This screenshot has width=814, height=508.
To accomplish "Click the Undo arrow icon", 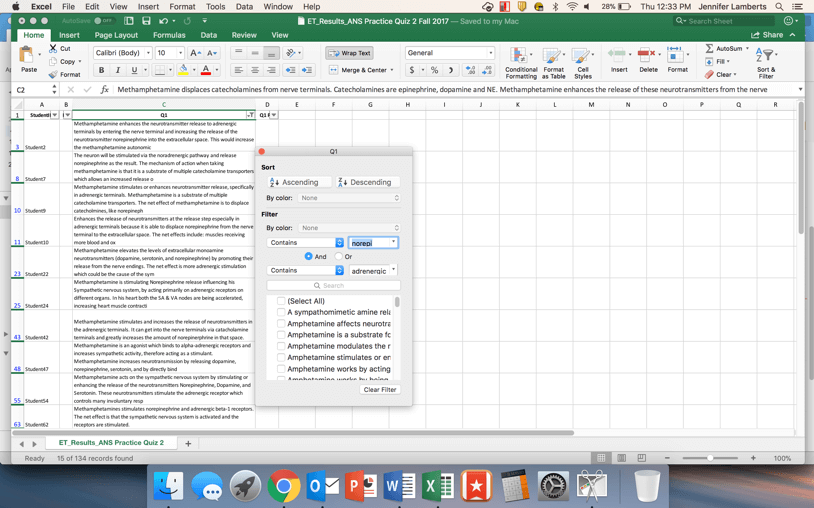I will [x=164, y=21].
